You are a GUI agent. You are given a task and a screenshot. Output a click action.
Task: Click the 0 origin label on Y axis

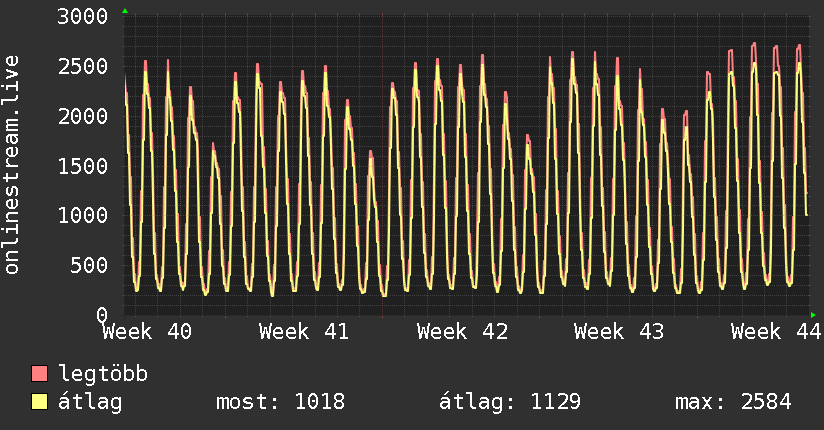(x=102, y=315)
